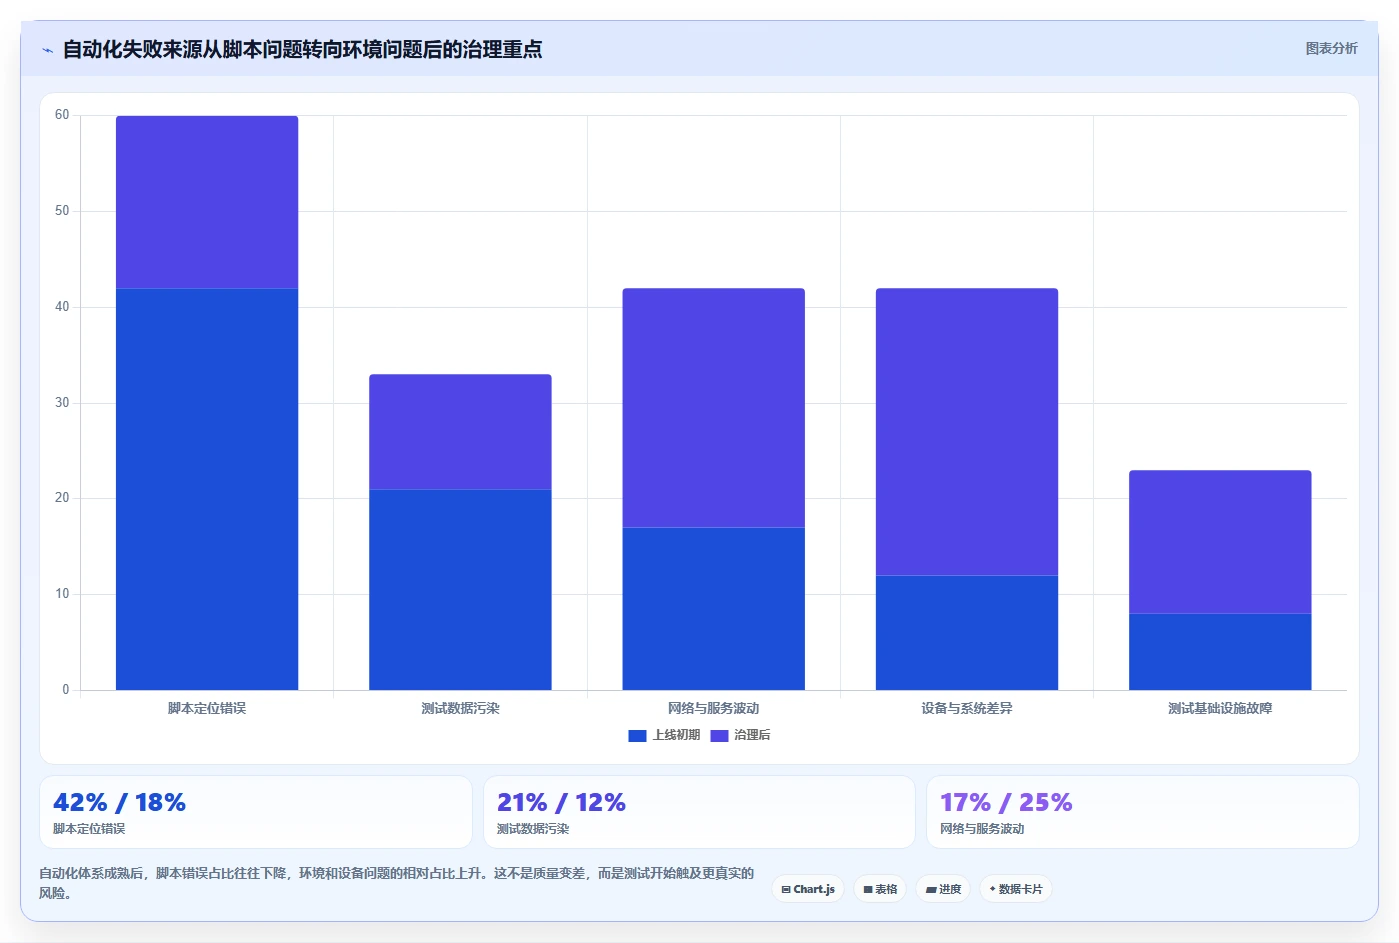Click the purple 治理后 bar for 测试数据污染
Image resolution: width=1399 pixels, height=943 pixels.
tap(460, 432)
